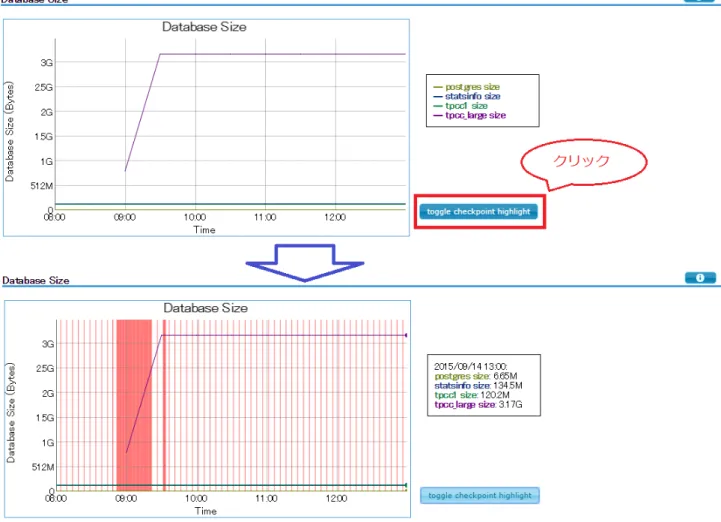Click 3G axis label on upper chart
Viewport: 721px width, 522px height.
tap(46, 63)
